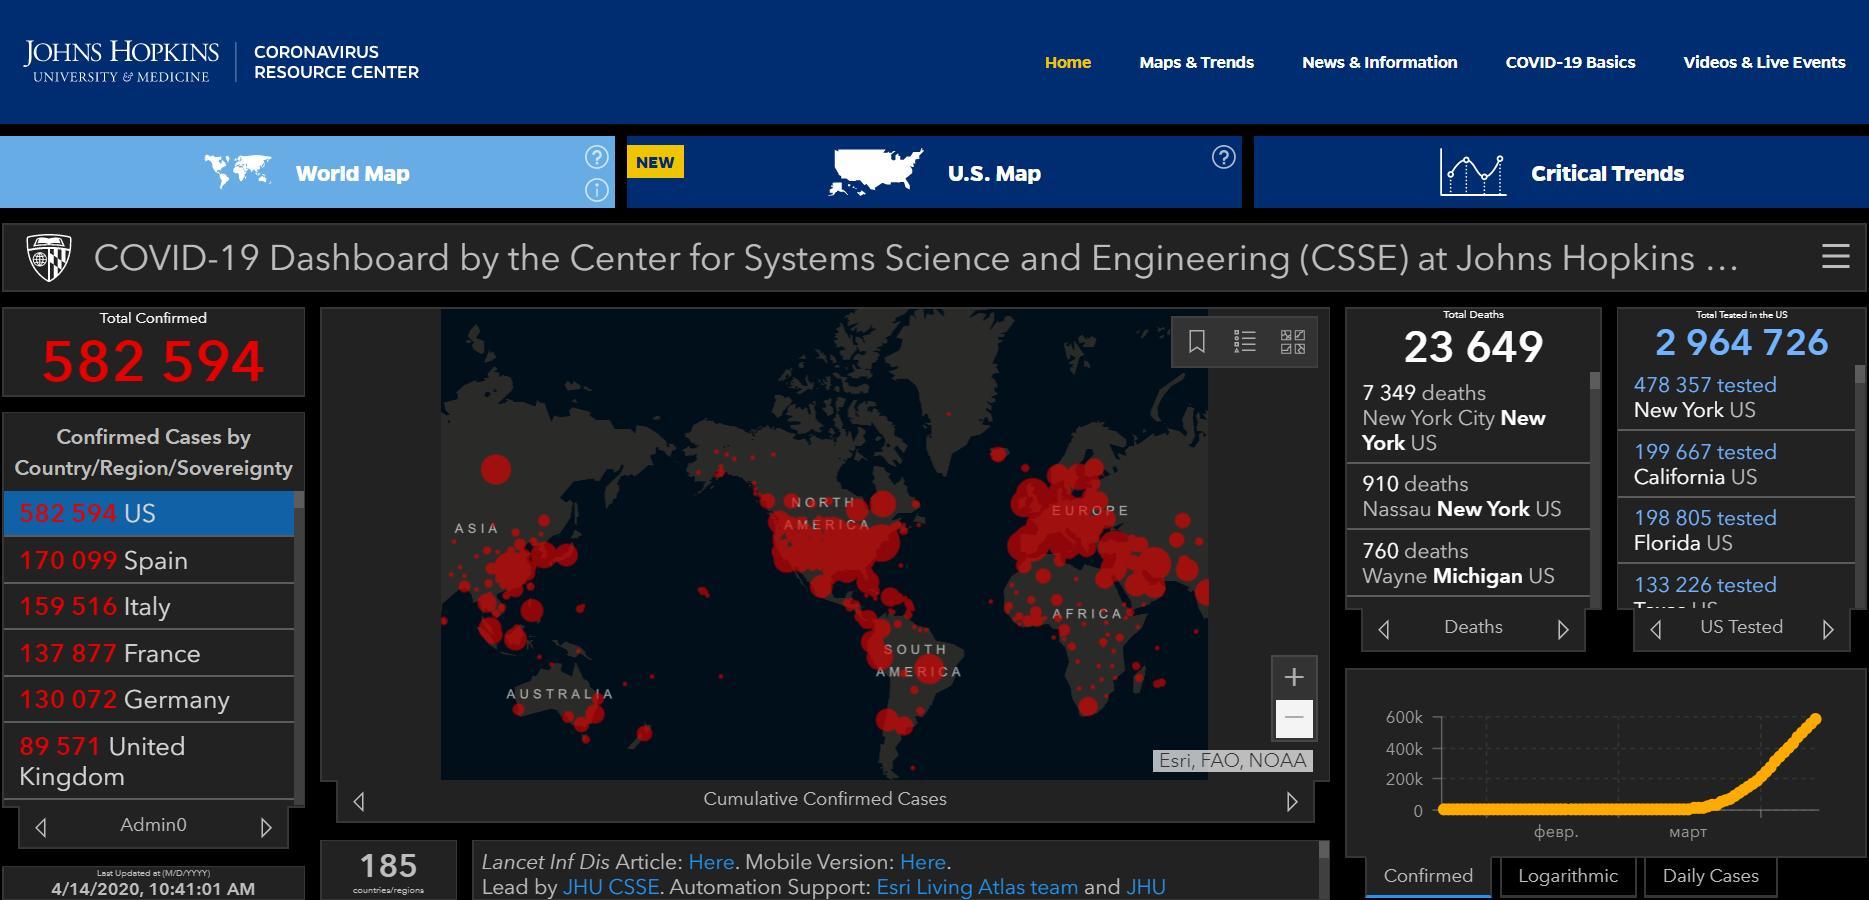Select Italy in the country list
This screenshot has height=900, width=1869.
[x=149, y=607]
